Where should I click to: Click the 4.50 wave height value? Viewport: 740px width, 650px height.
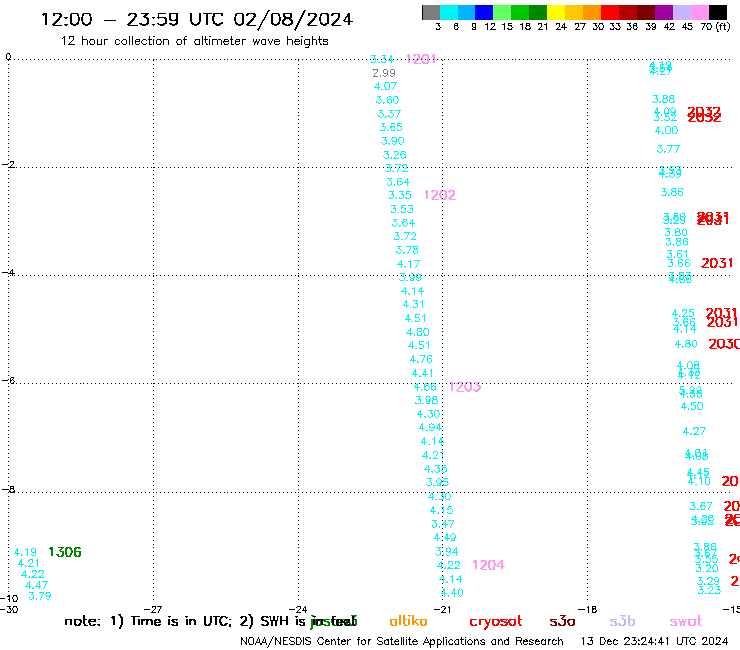[692, 406]
